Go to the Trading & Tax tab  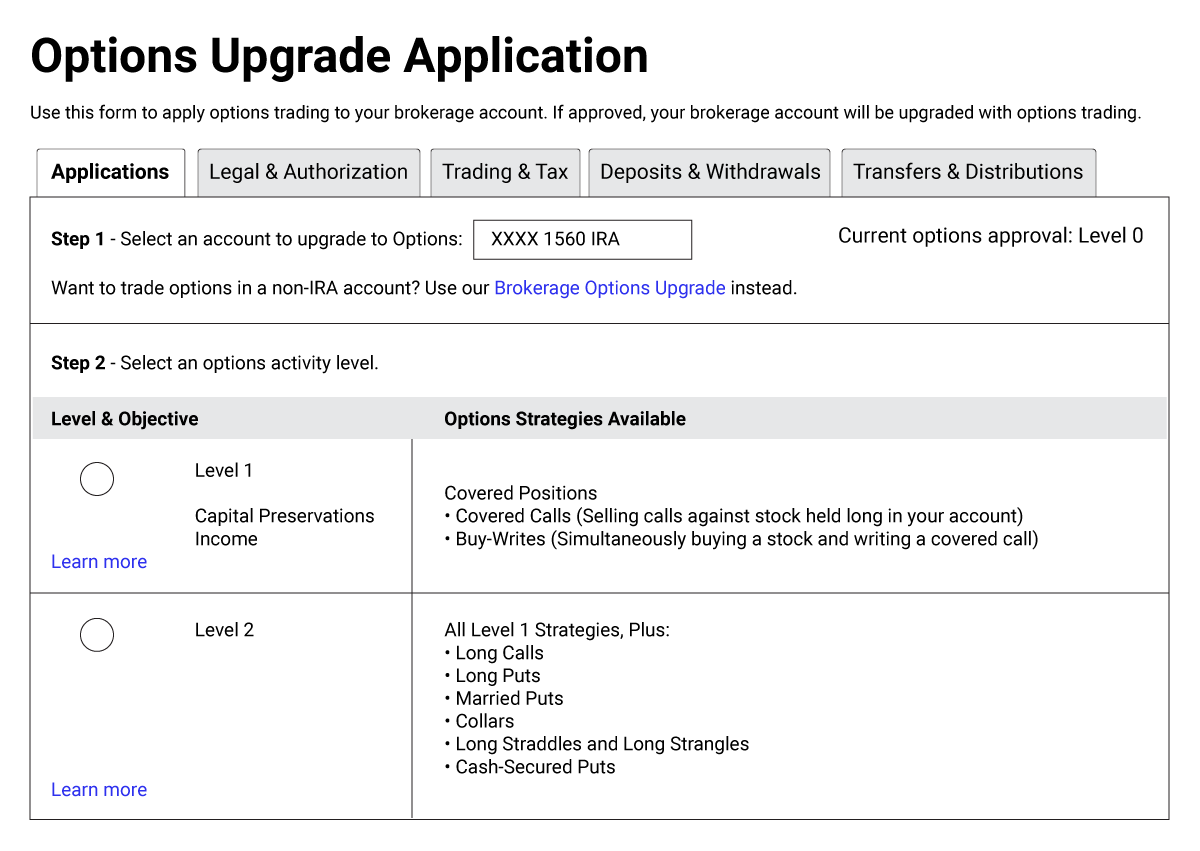pyautogui.click(x=505, y=172)
